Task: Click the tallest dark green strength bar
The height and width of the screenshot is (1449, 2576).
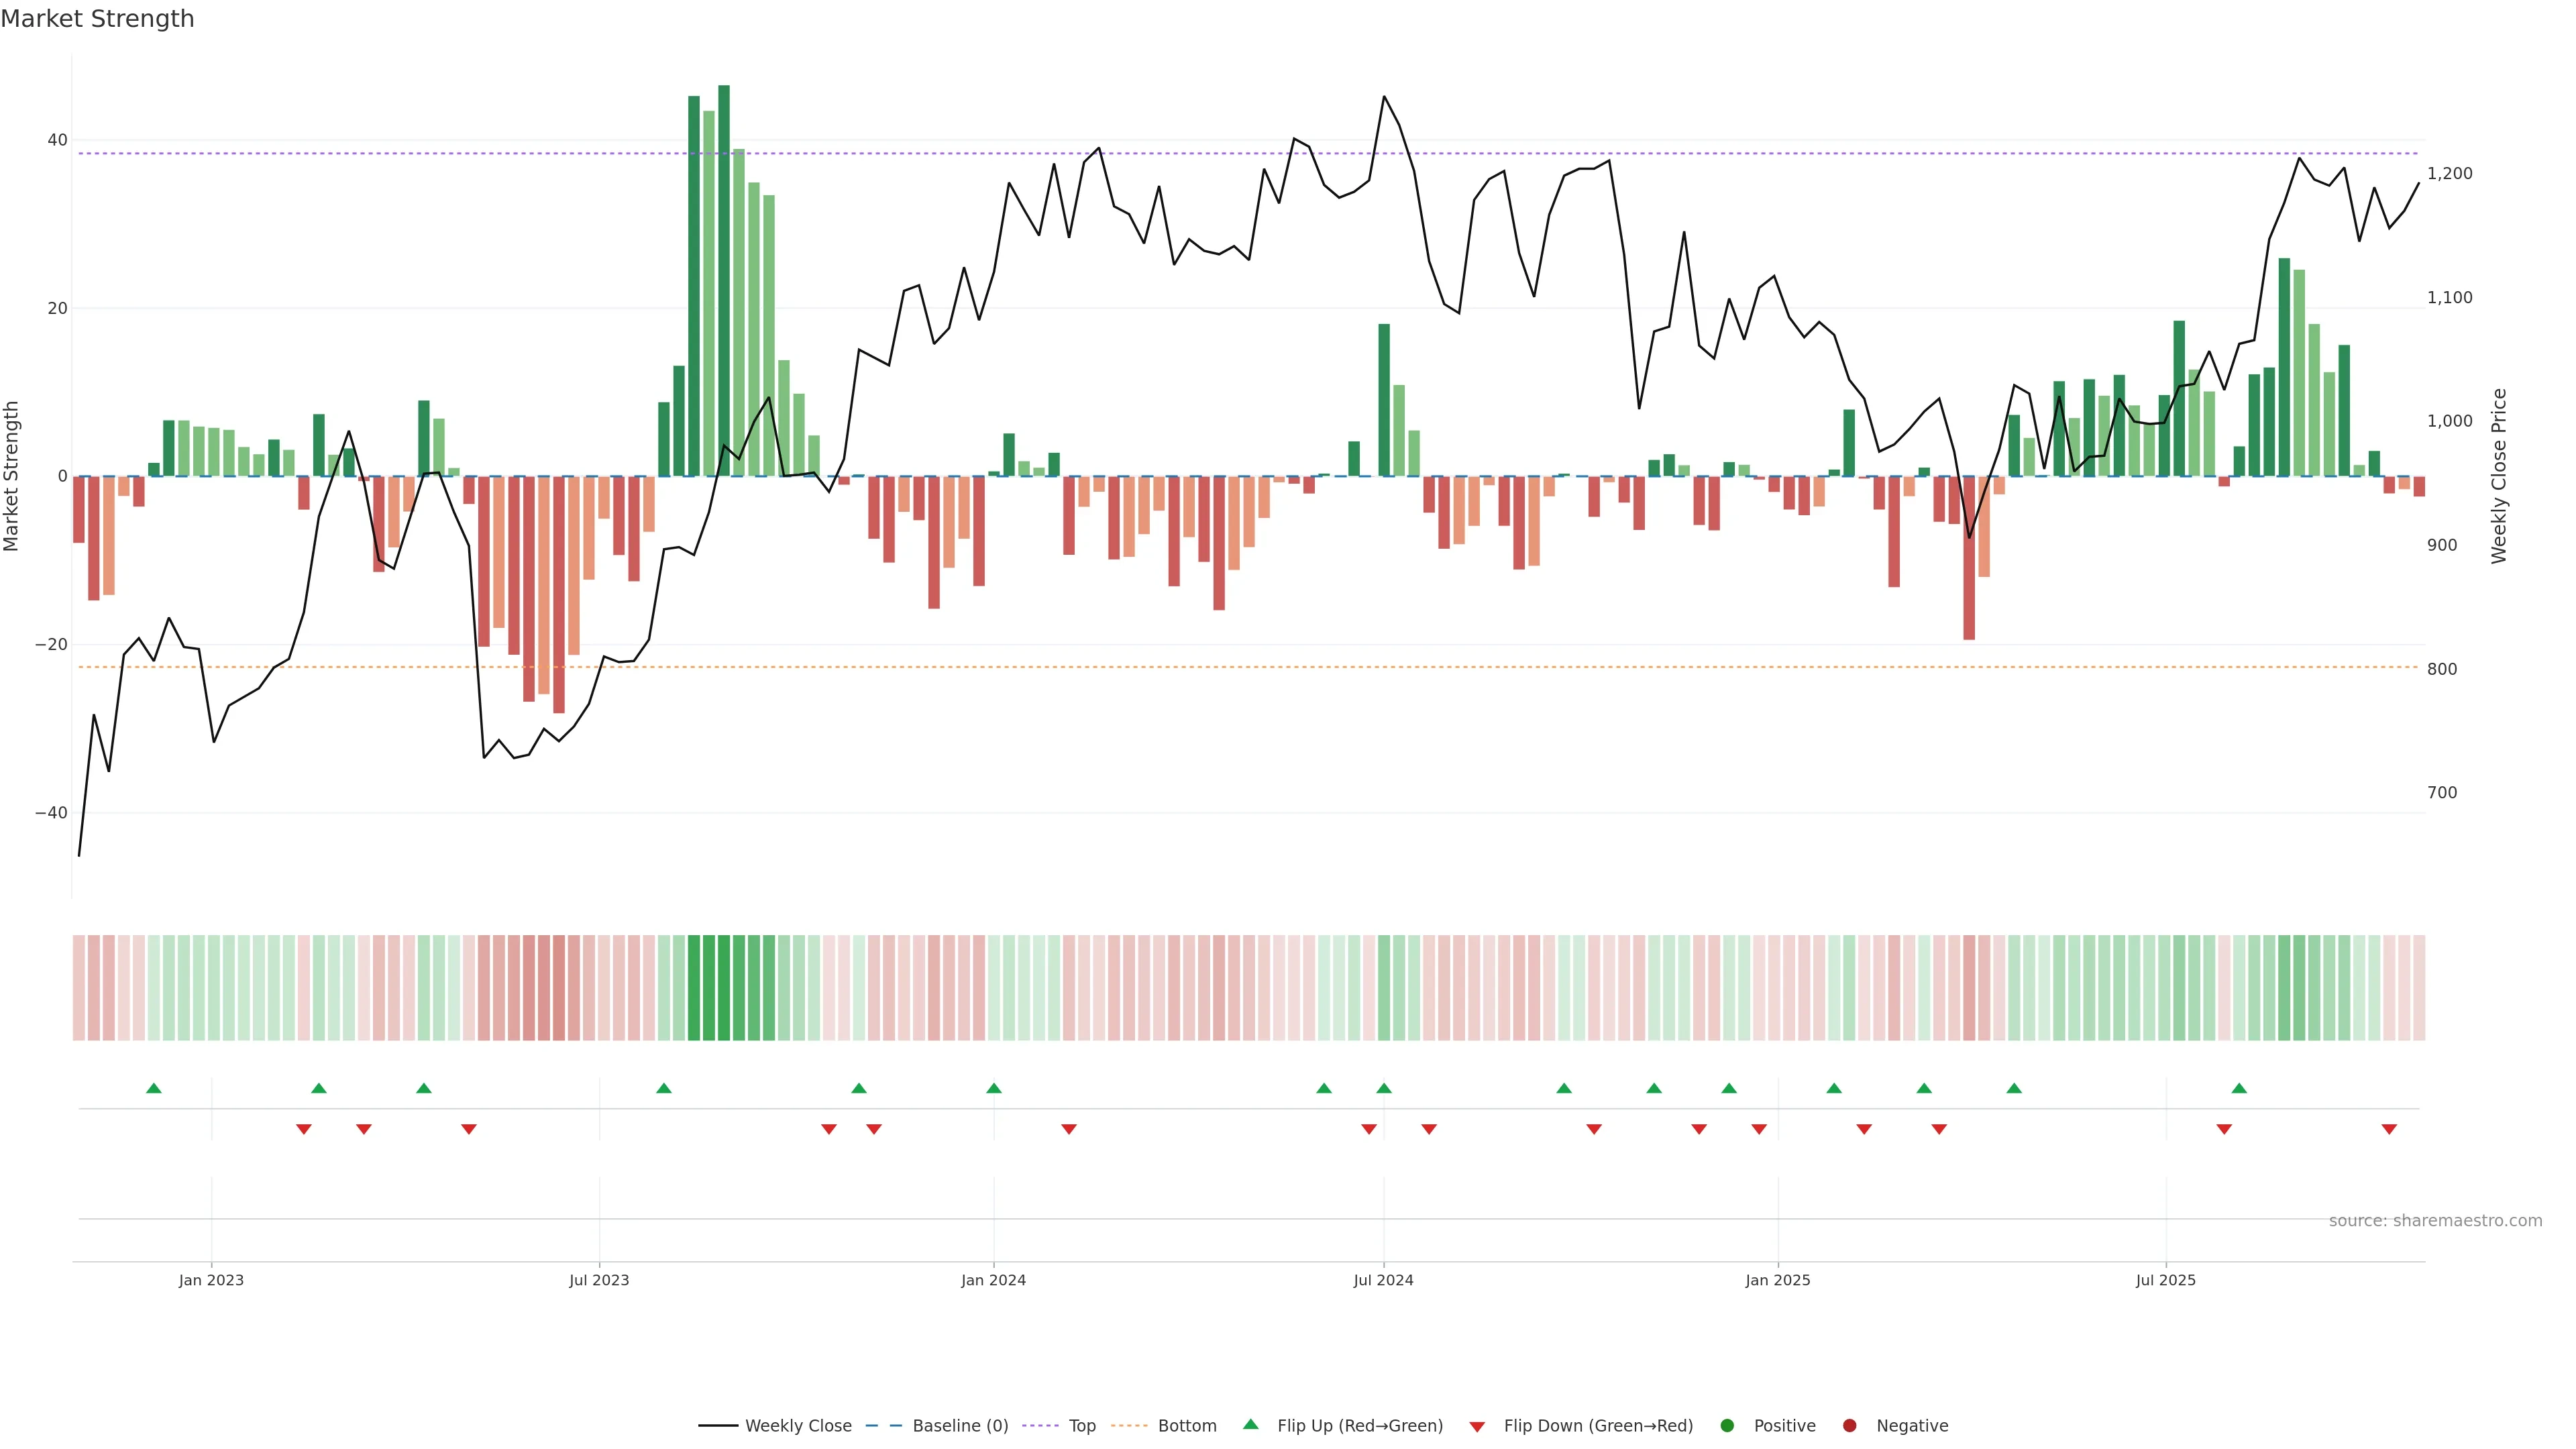Action: pos(724,280)
